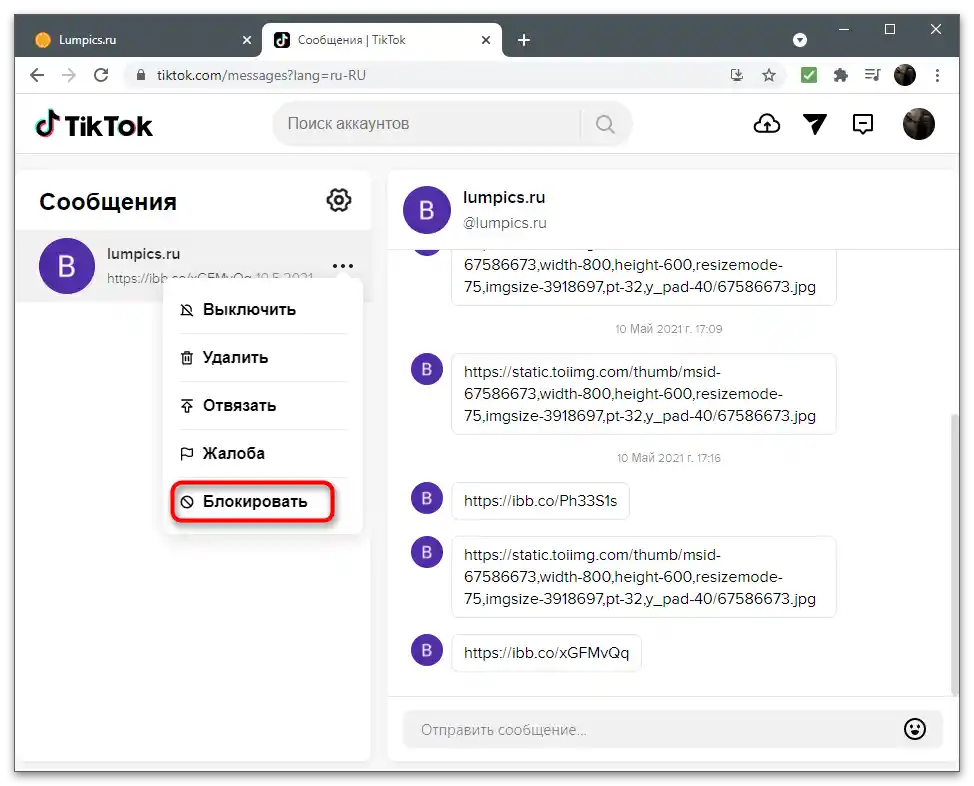Click the install app icon in address bar
The image size is (974, 786).
coord(737,75)
